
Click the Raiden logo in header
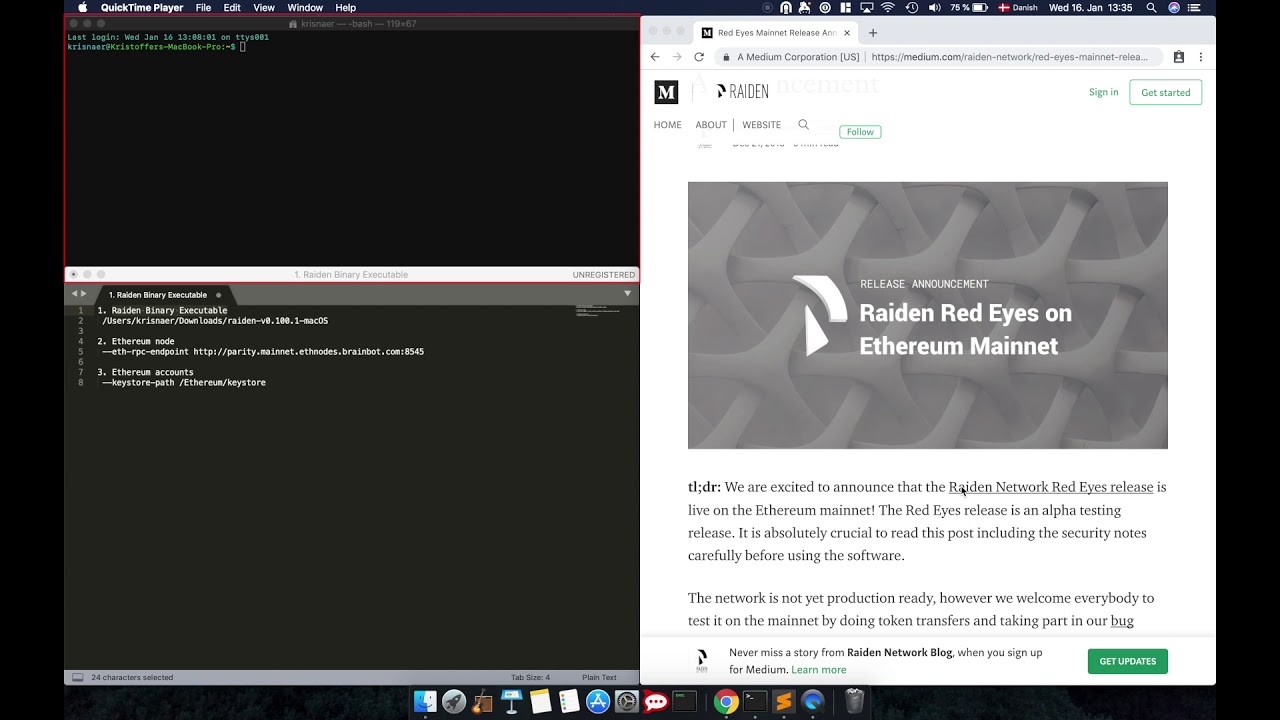tap(742, 92)
